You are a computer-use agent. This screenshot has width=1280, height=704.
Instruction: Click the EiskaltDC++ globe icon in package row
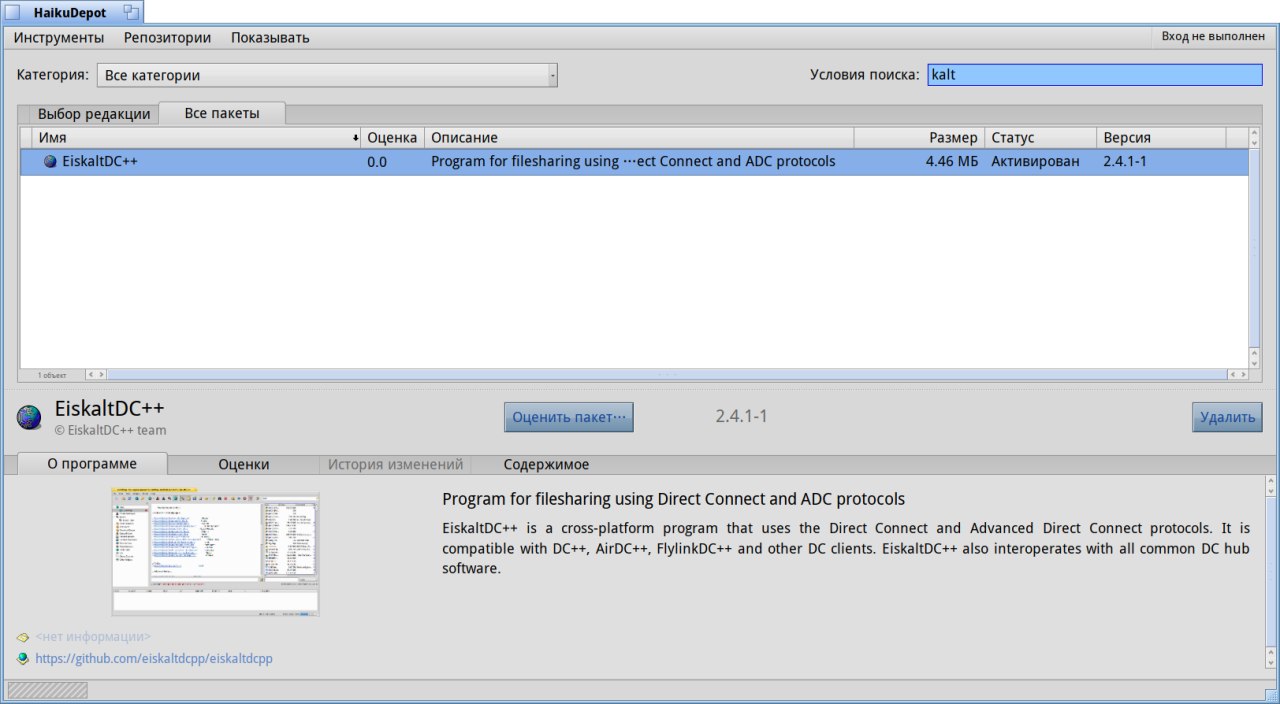click(x=50, y=161)
